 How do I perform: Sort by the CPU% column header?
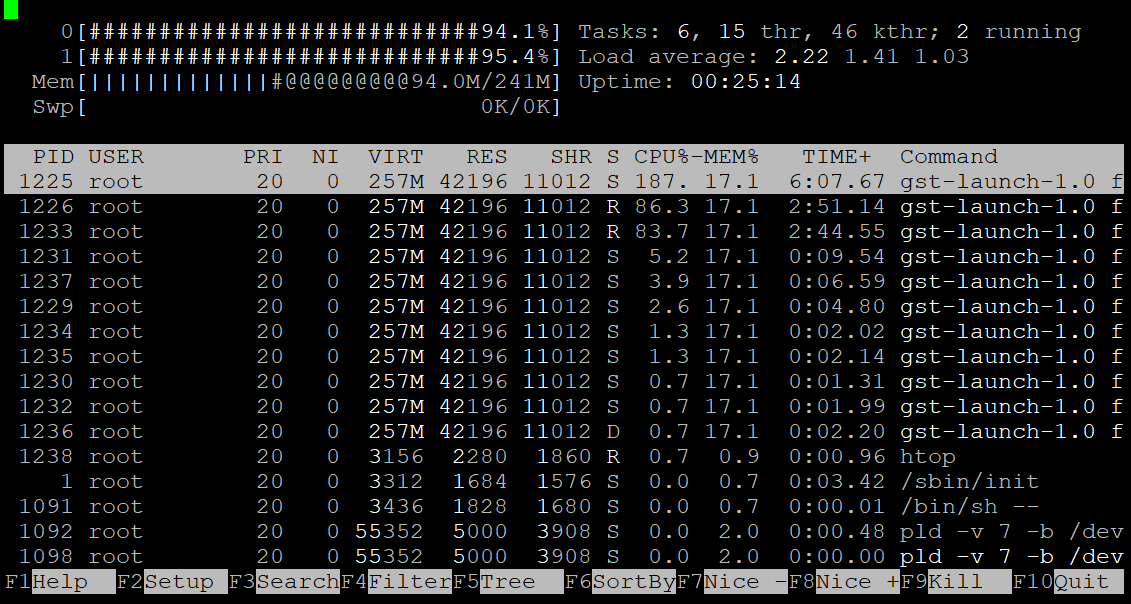tap(661, 157)
